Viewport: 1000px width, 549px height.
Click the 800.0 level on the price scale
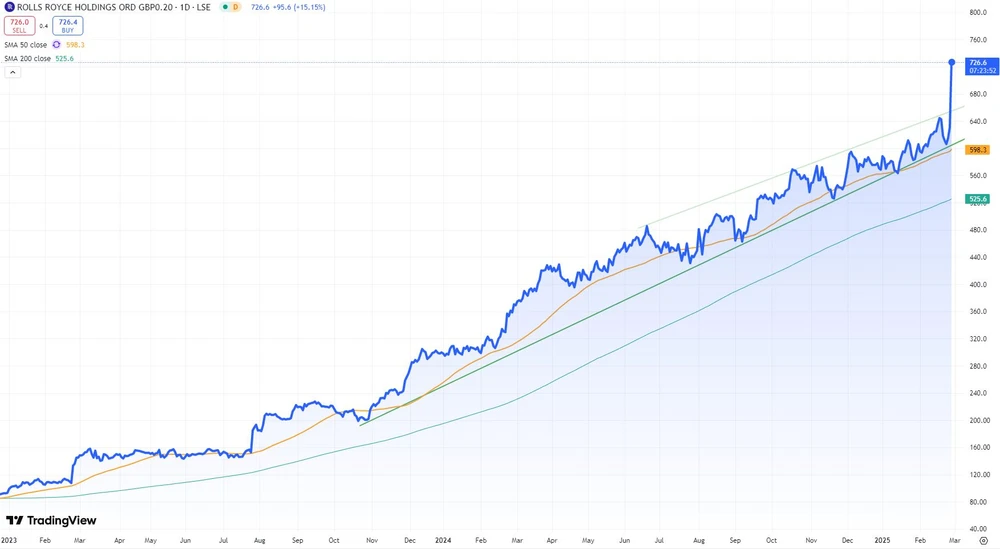point(978,13)
